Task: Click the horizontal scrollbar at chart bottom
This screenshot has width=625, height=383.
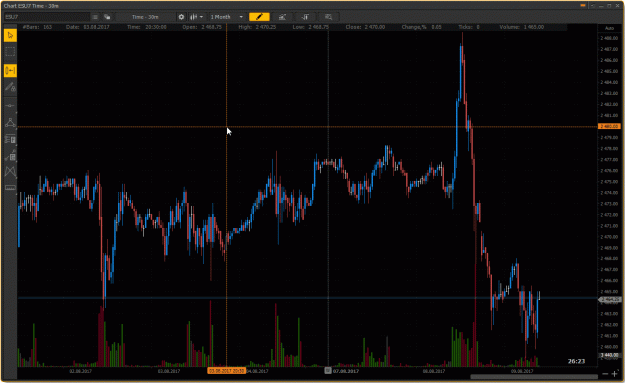Action: click(x=534, y=376)
